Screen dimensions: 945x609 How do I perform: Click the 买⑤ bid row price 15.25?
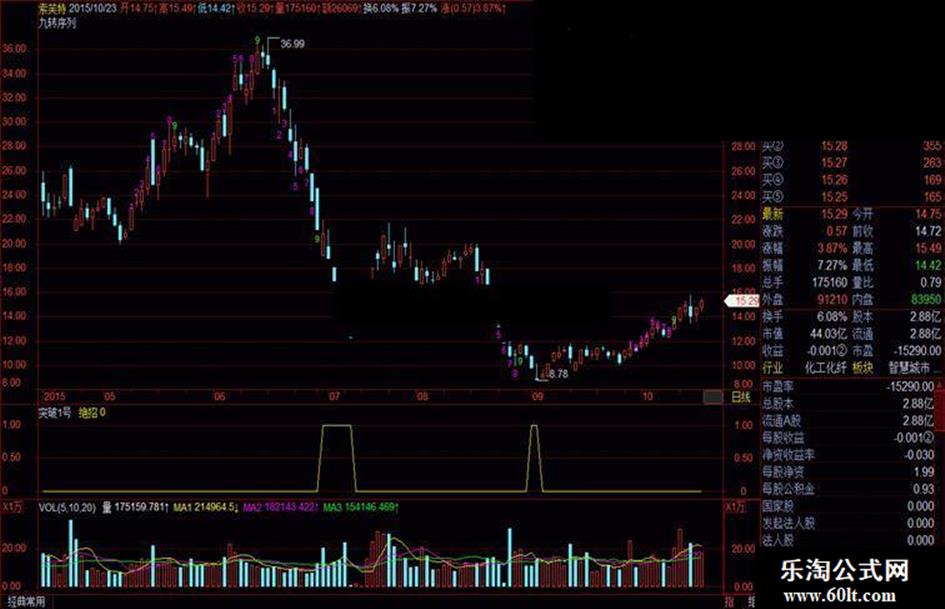834,197
